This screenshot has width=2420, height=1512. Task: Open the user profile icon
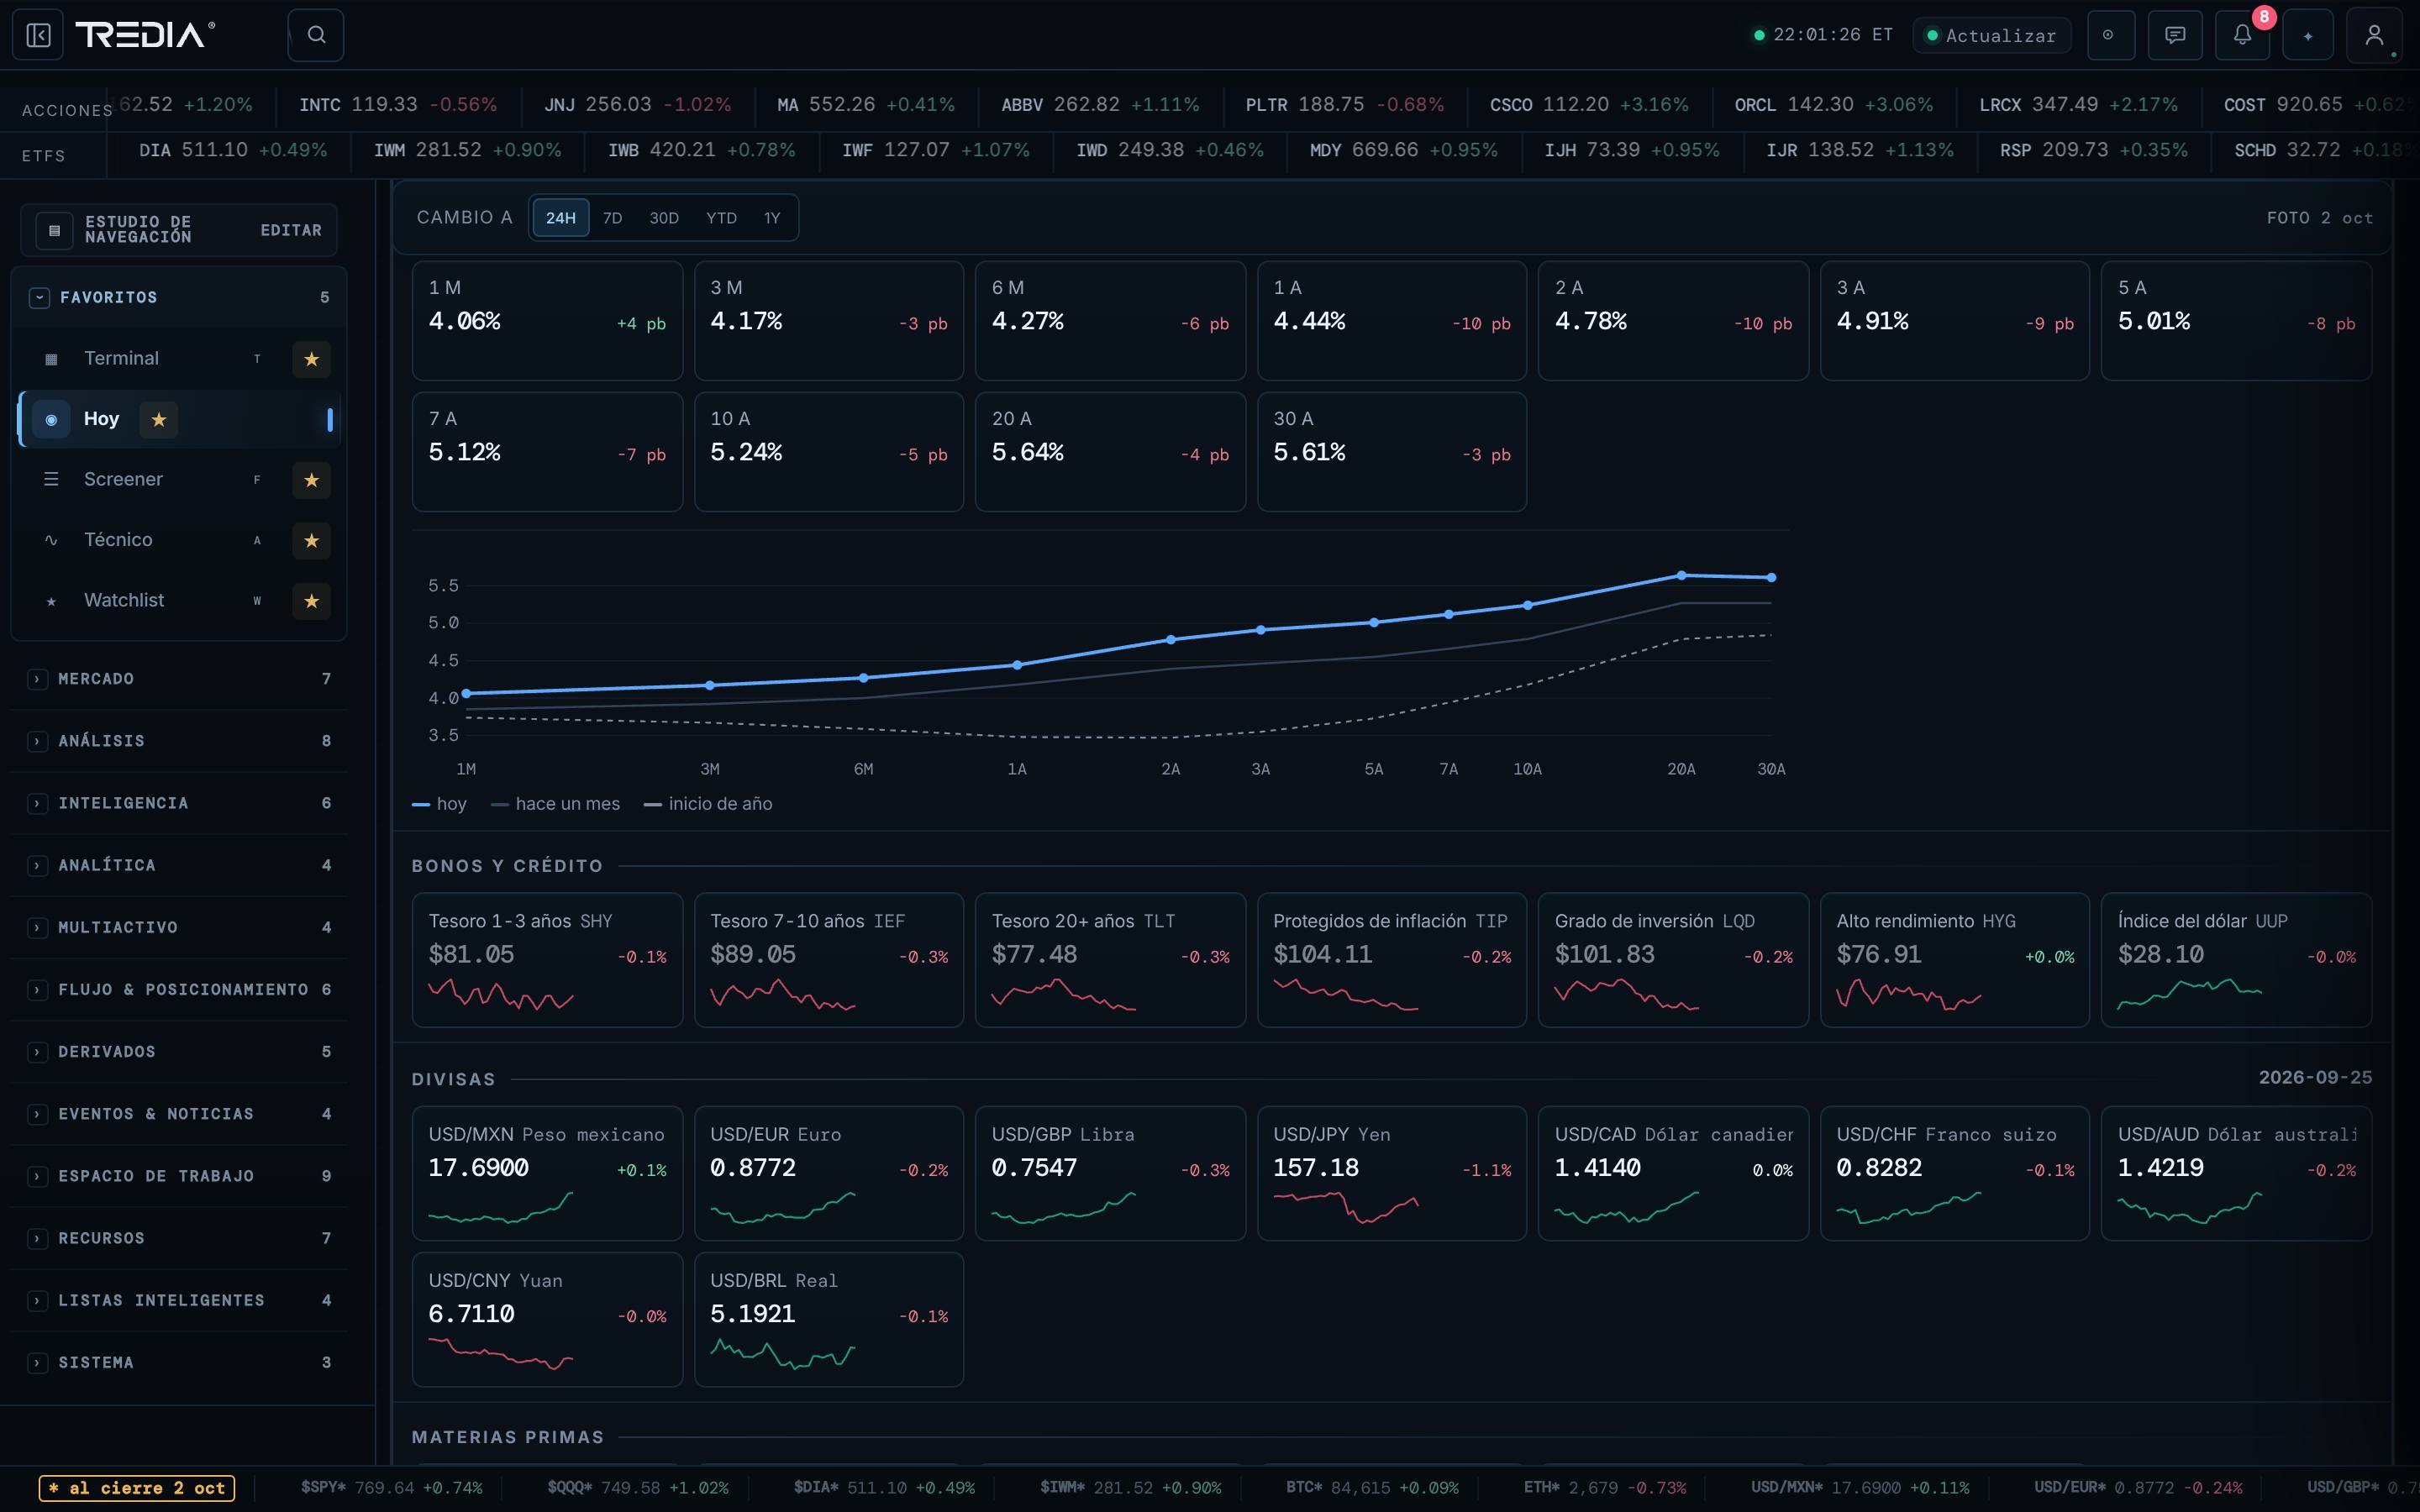click(2374, 35)
